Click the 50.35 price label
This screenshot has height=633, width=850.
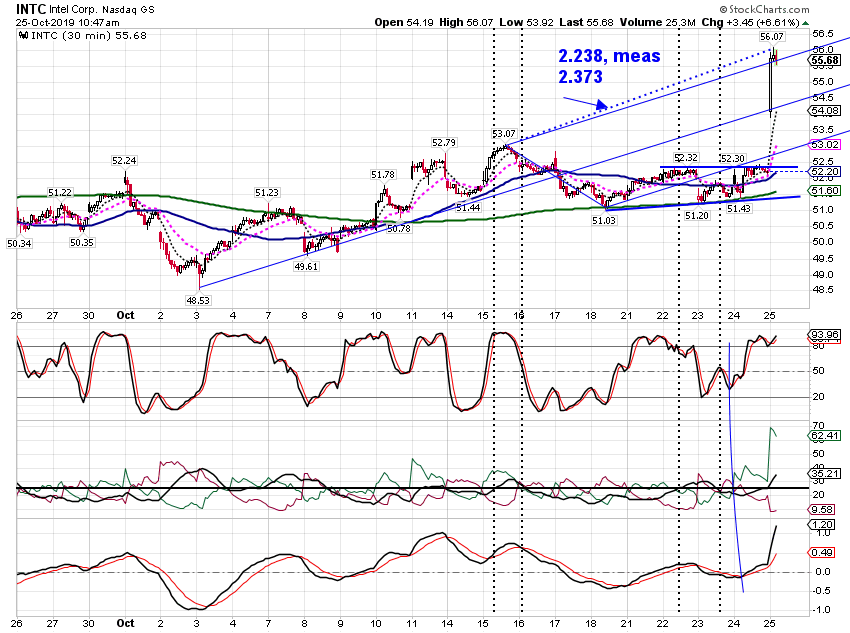(x=82, y=243)
